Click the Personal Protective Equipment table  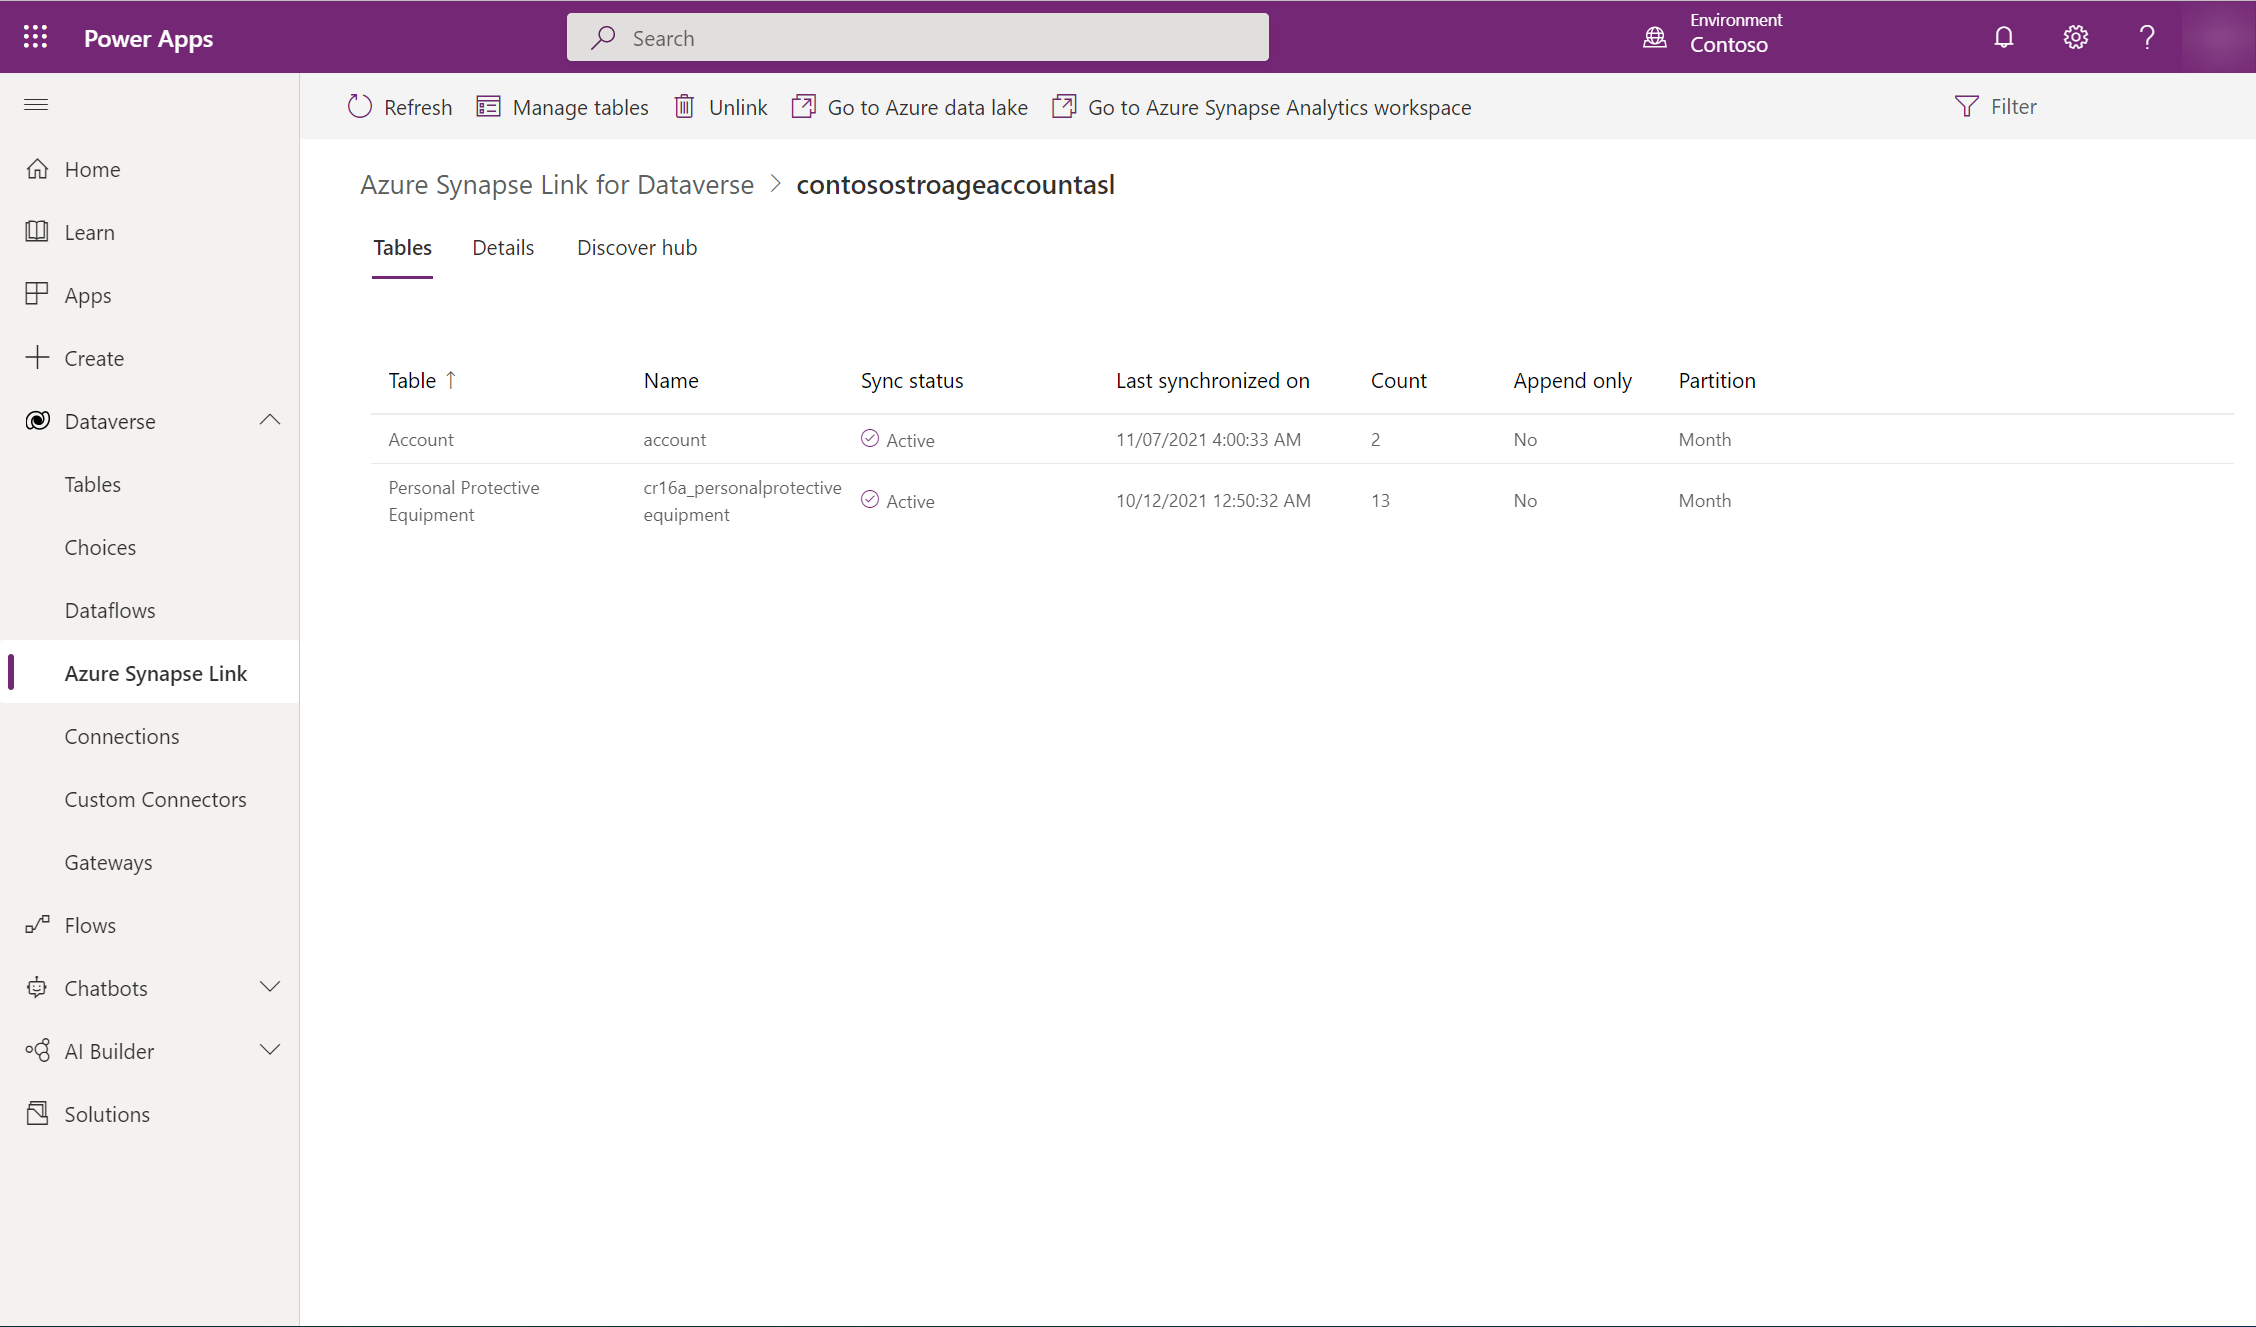coord(463,499)
